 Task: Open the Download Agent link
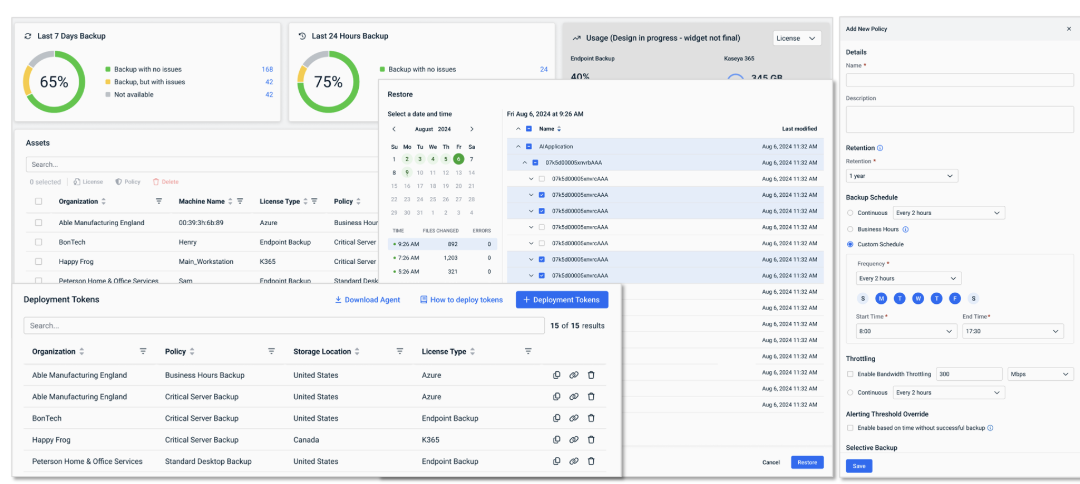tap(367, 300)
